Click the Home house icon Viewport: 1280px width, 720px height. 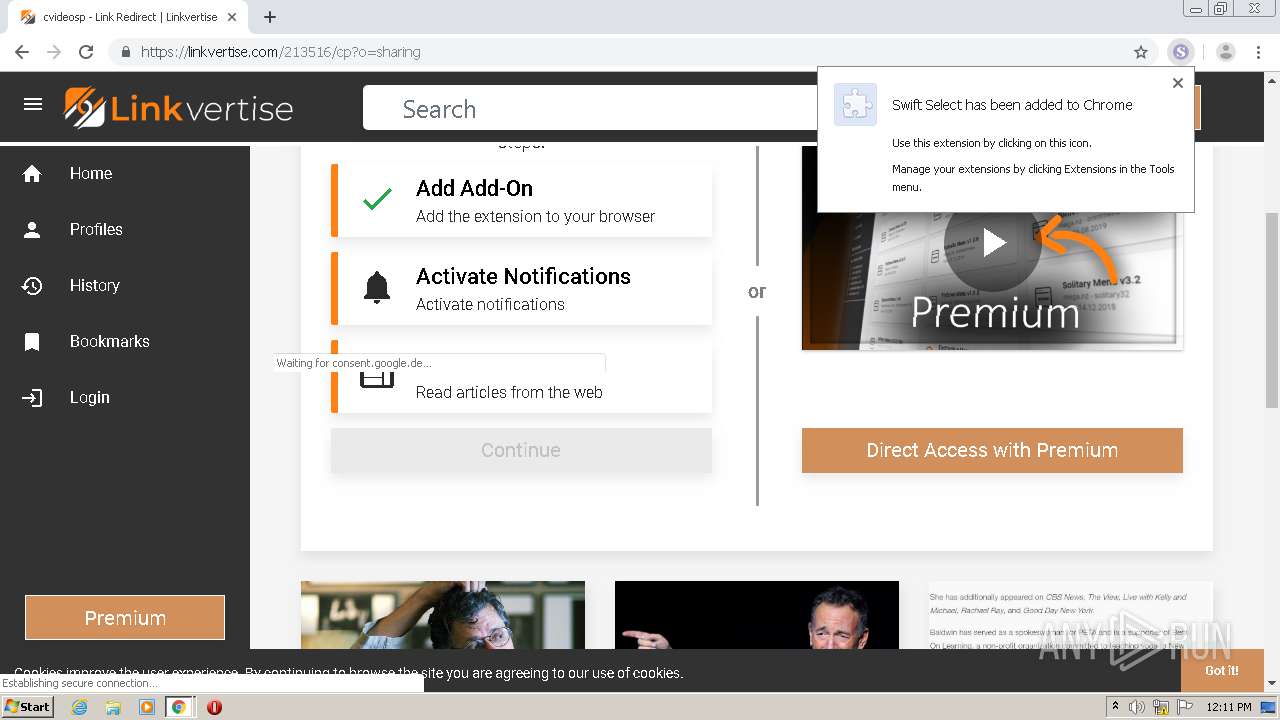[32, 174]
